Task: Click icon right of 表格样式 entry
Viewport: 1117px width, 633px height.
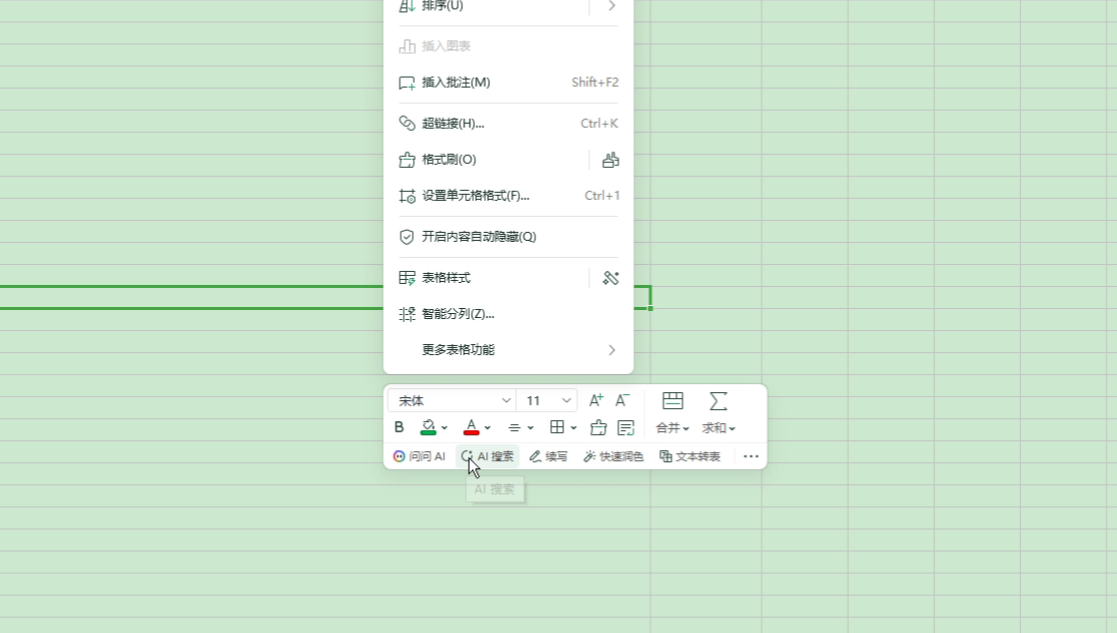Action: [x=611, y=278]
